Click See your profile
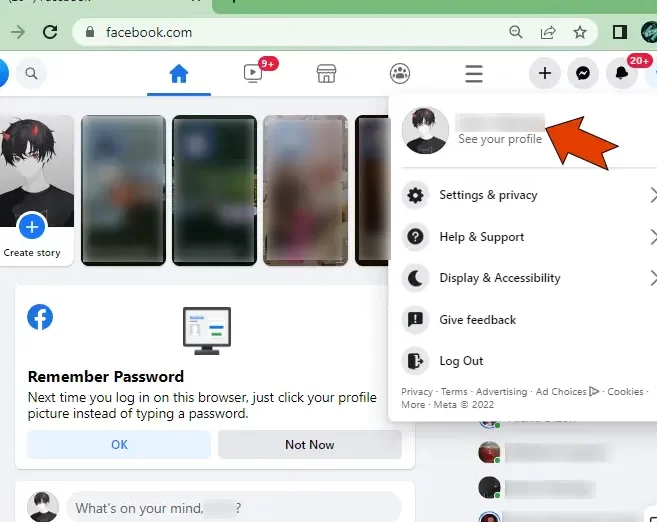This screenshot has height=522, width=657. pyautogui.click(x=500, y=139)
